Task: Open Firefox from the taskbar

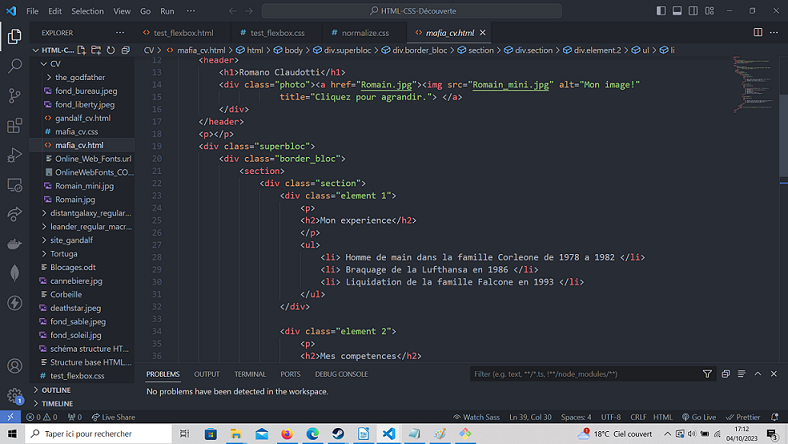Action: click(287, 433)
